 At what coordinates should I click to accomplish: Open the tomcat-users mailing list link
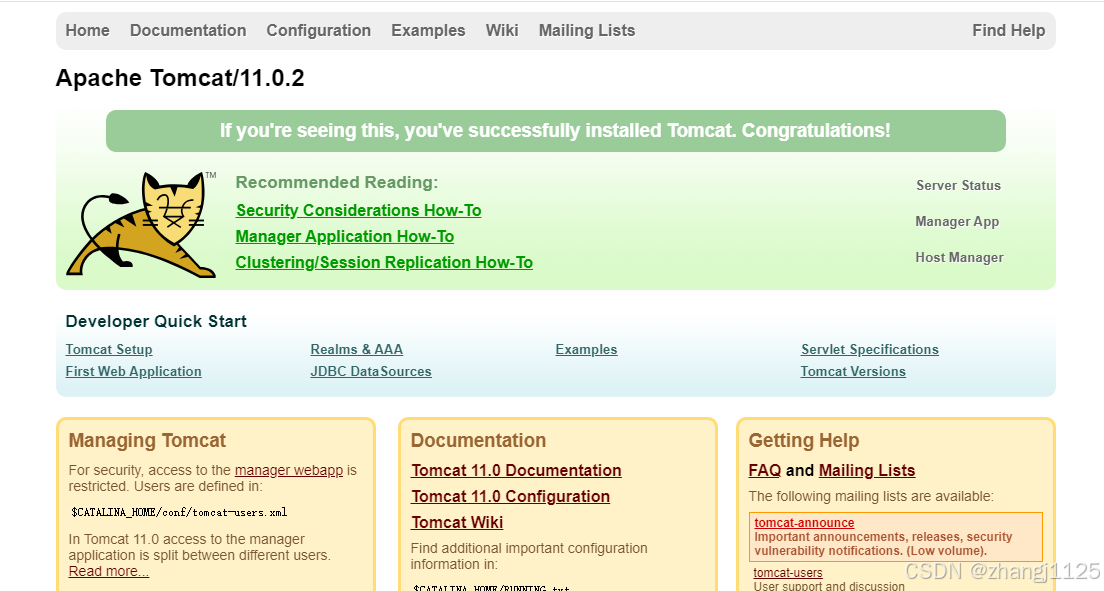pyautogui.click(x=788, y=573)
